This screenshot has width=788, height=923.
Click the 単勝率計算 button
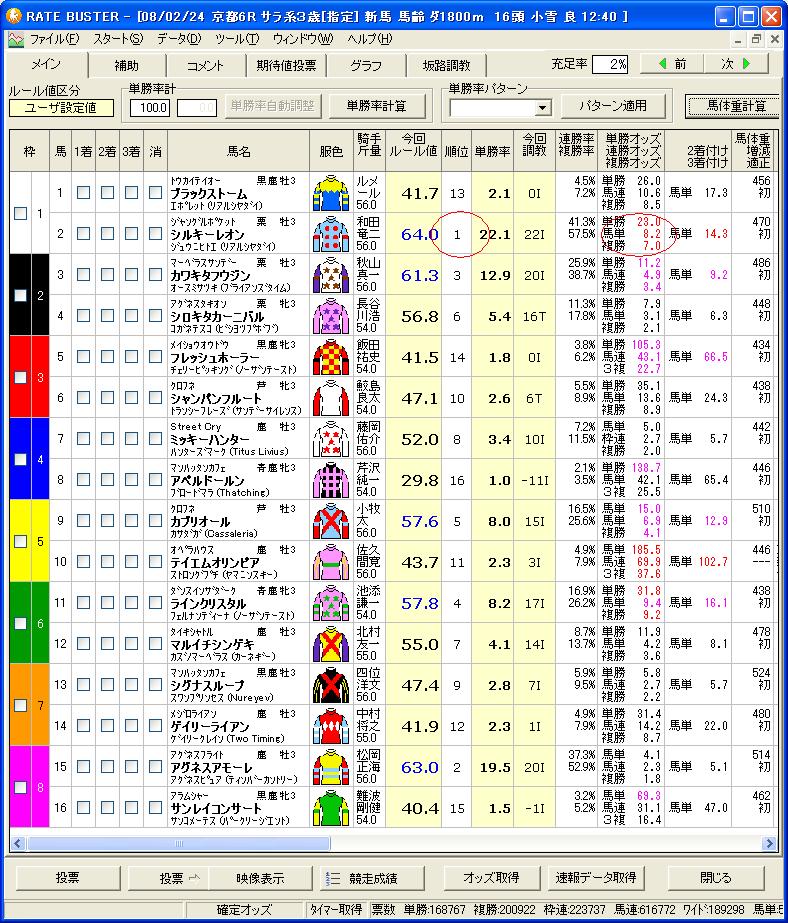point(377,106)
